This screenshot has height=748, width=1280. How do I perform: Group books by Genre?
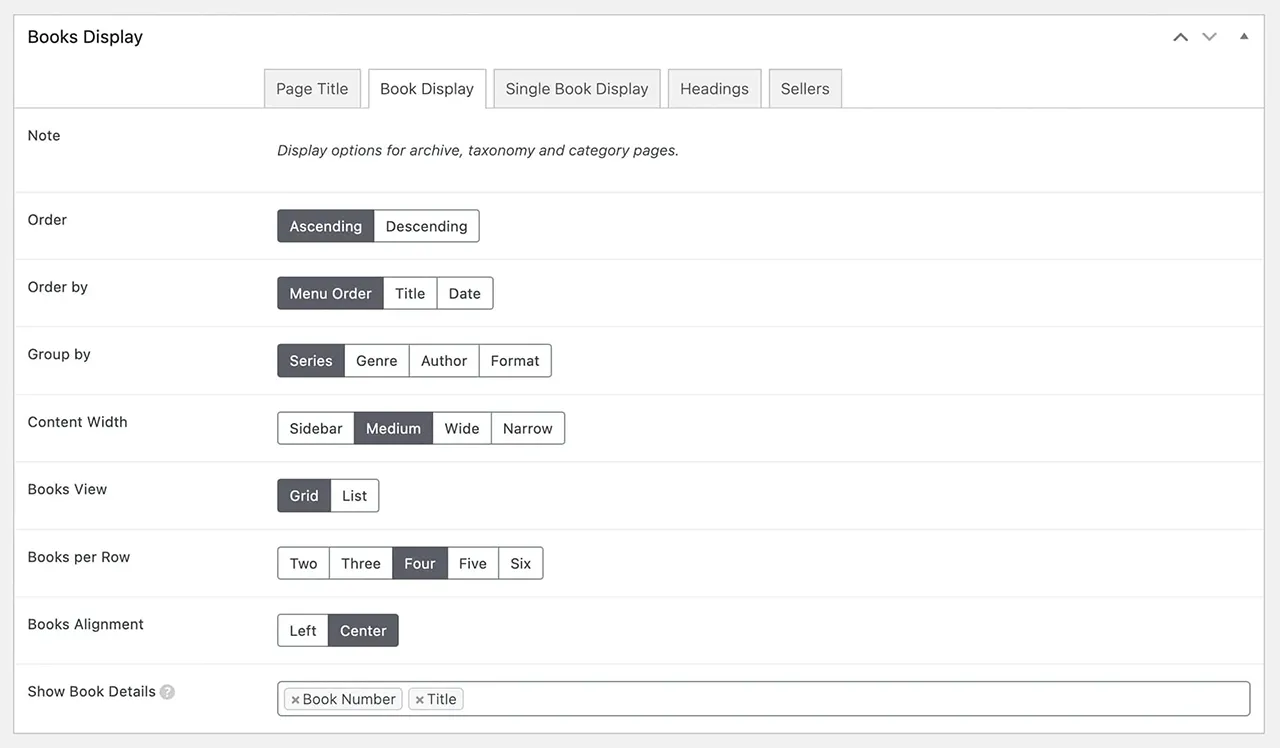pyautogui.click(x=376, y=361)
